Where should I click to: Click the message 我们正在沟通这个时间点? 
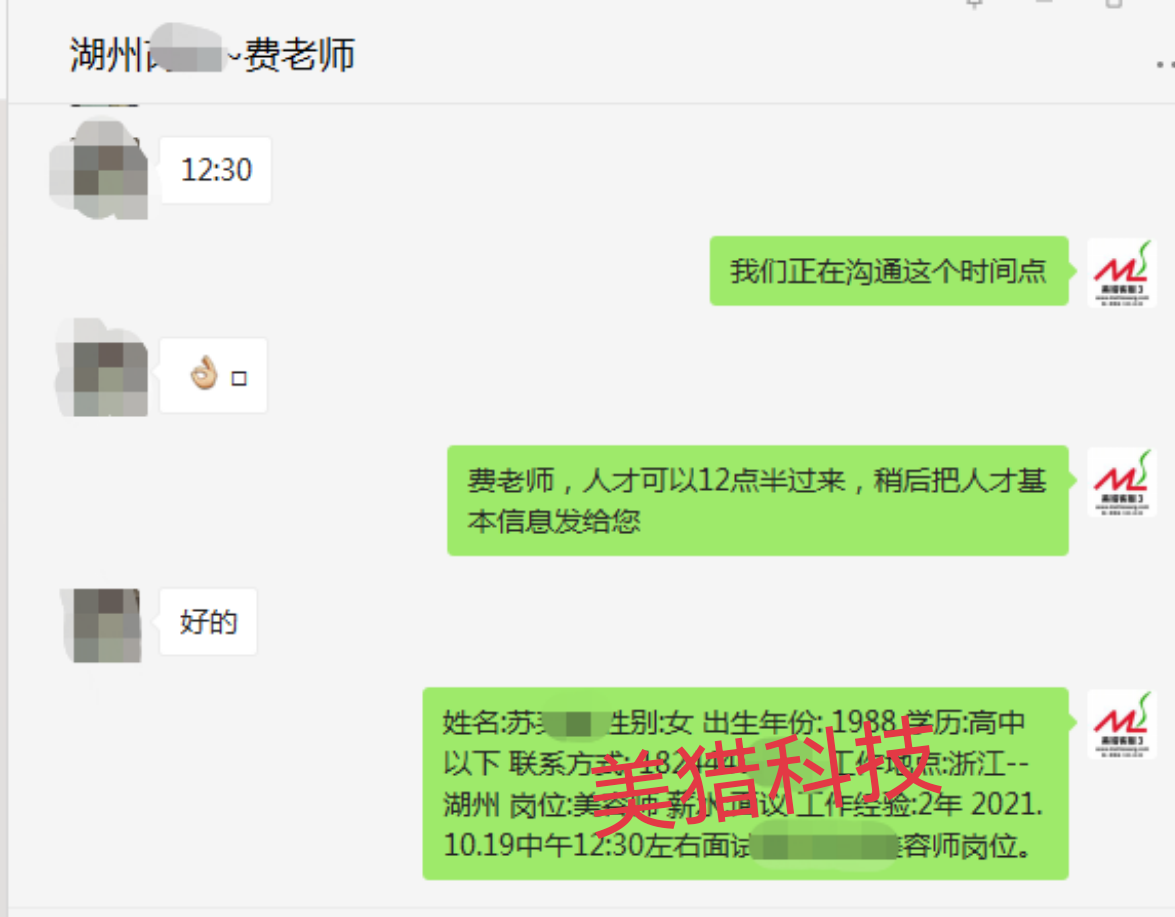(x=889, y=271)
